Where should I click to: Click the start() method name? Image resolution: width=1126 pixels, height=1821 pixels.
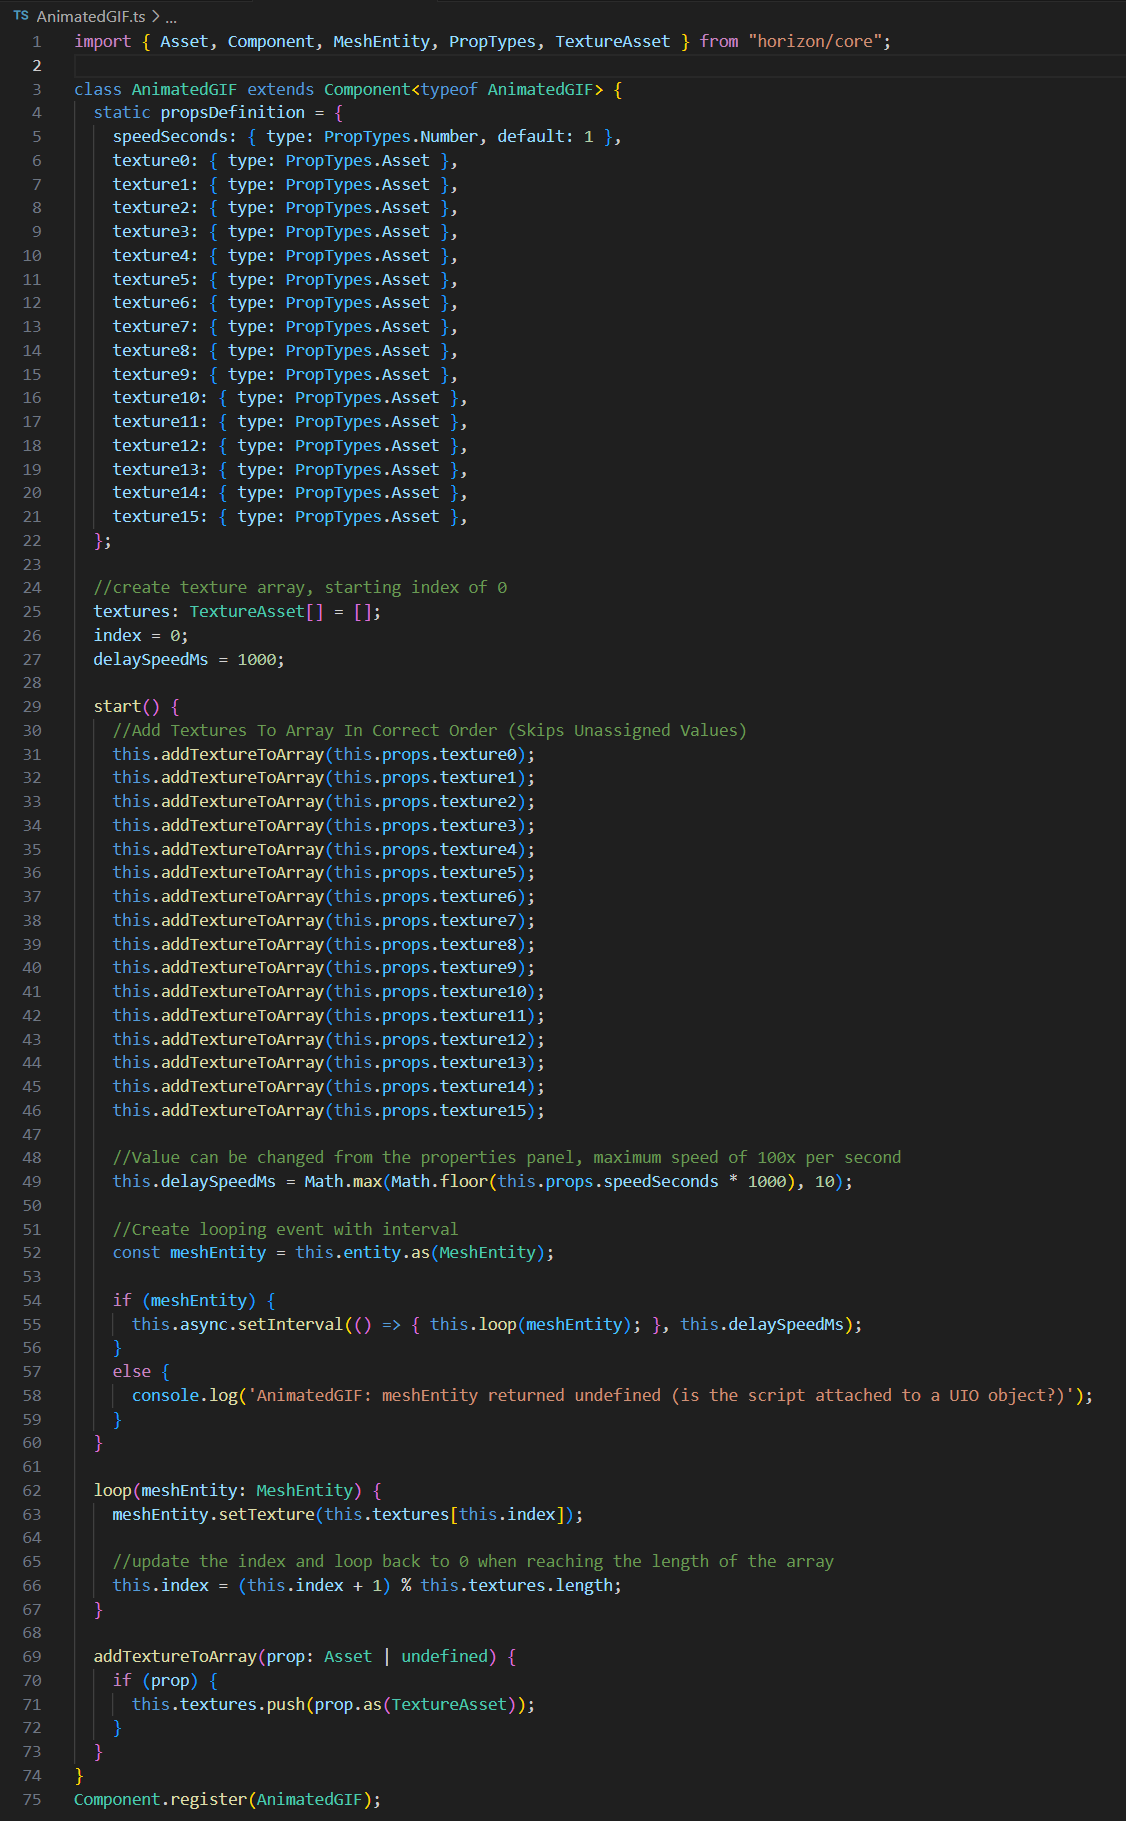tap(117, 707)
